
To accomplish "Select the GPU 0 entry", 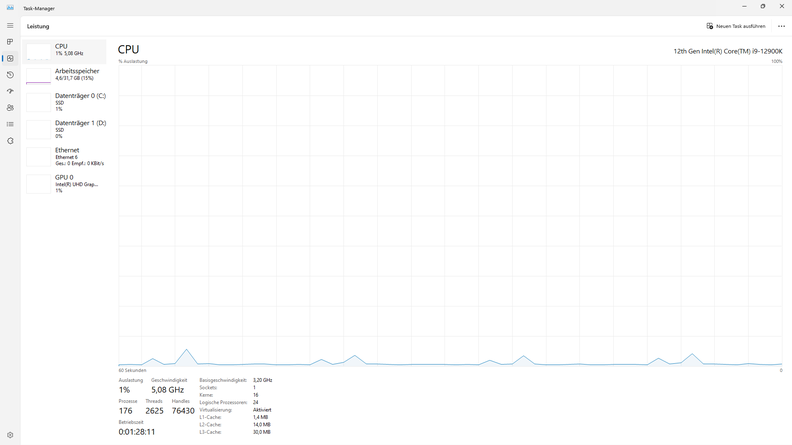I will [x=65, y=183].
